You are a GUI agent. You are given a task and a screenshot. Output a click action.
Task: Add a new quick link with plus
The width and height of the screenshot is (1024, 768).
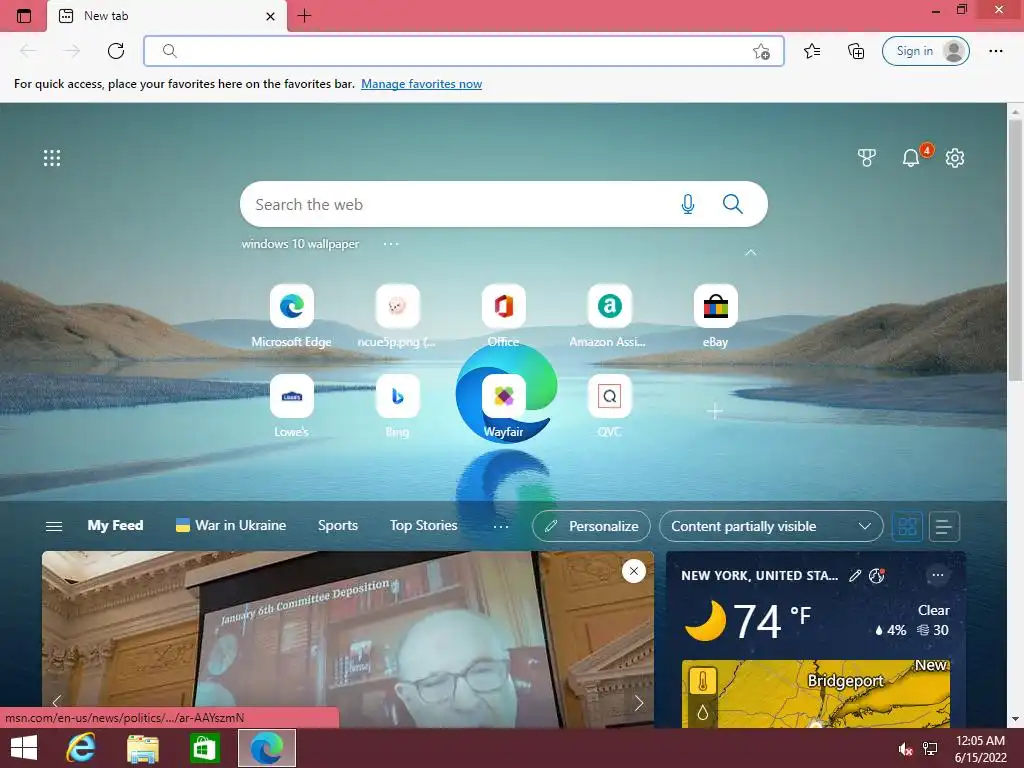point(715,411)
